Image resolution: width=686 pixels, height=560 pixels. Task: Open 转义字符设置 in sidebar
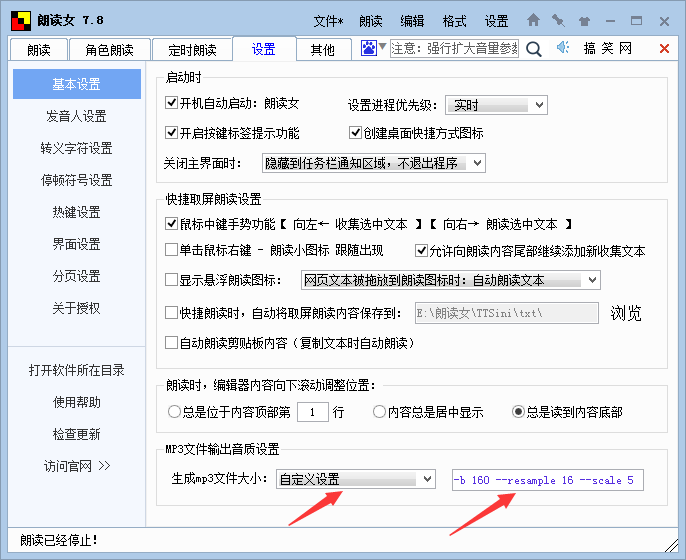(77, 148)
